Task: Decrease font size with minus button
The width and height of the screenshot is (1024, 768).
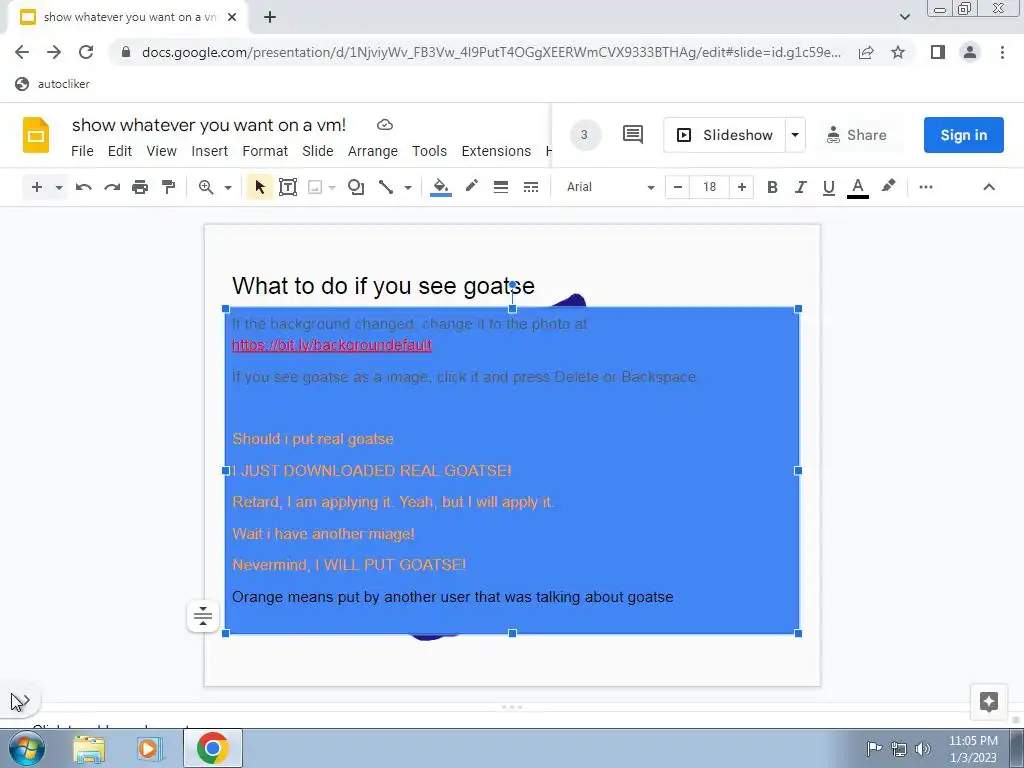Action: point(678,187)
